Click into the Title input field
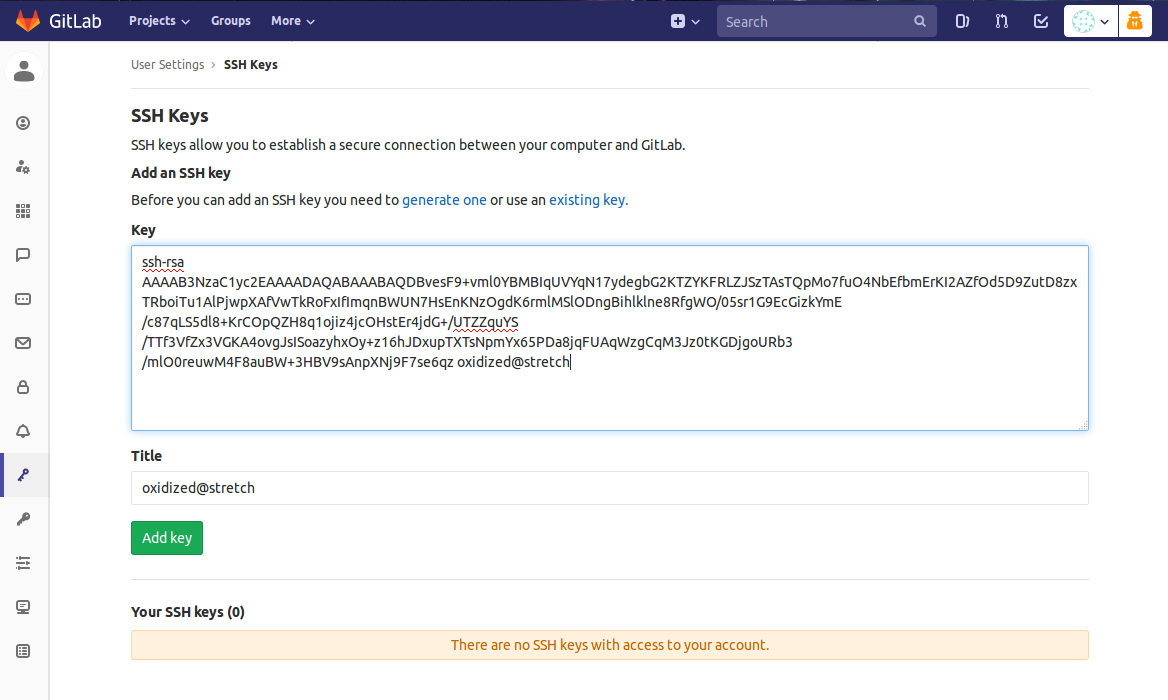Viewport: 1168px width, 700px height. 609,488
